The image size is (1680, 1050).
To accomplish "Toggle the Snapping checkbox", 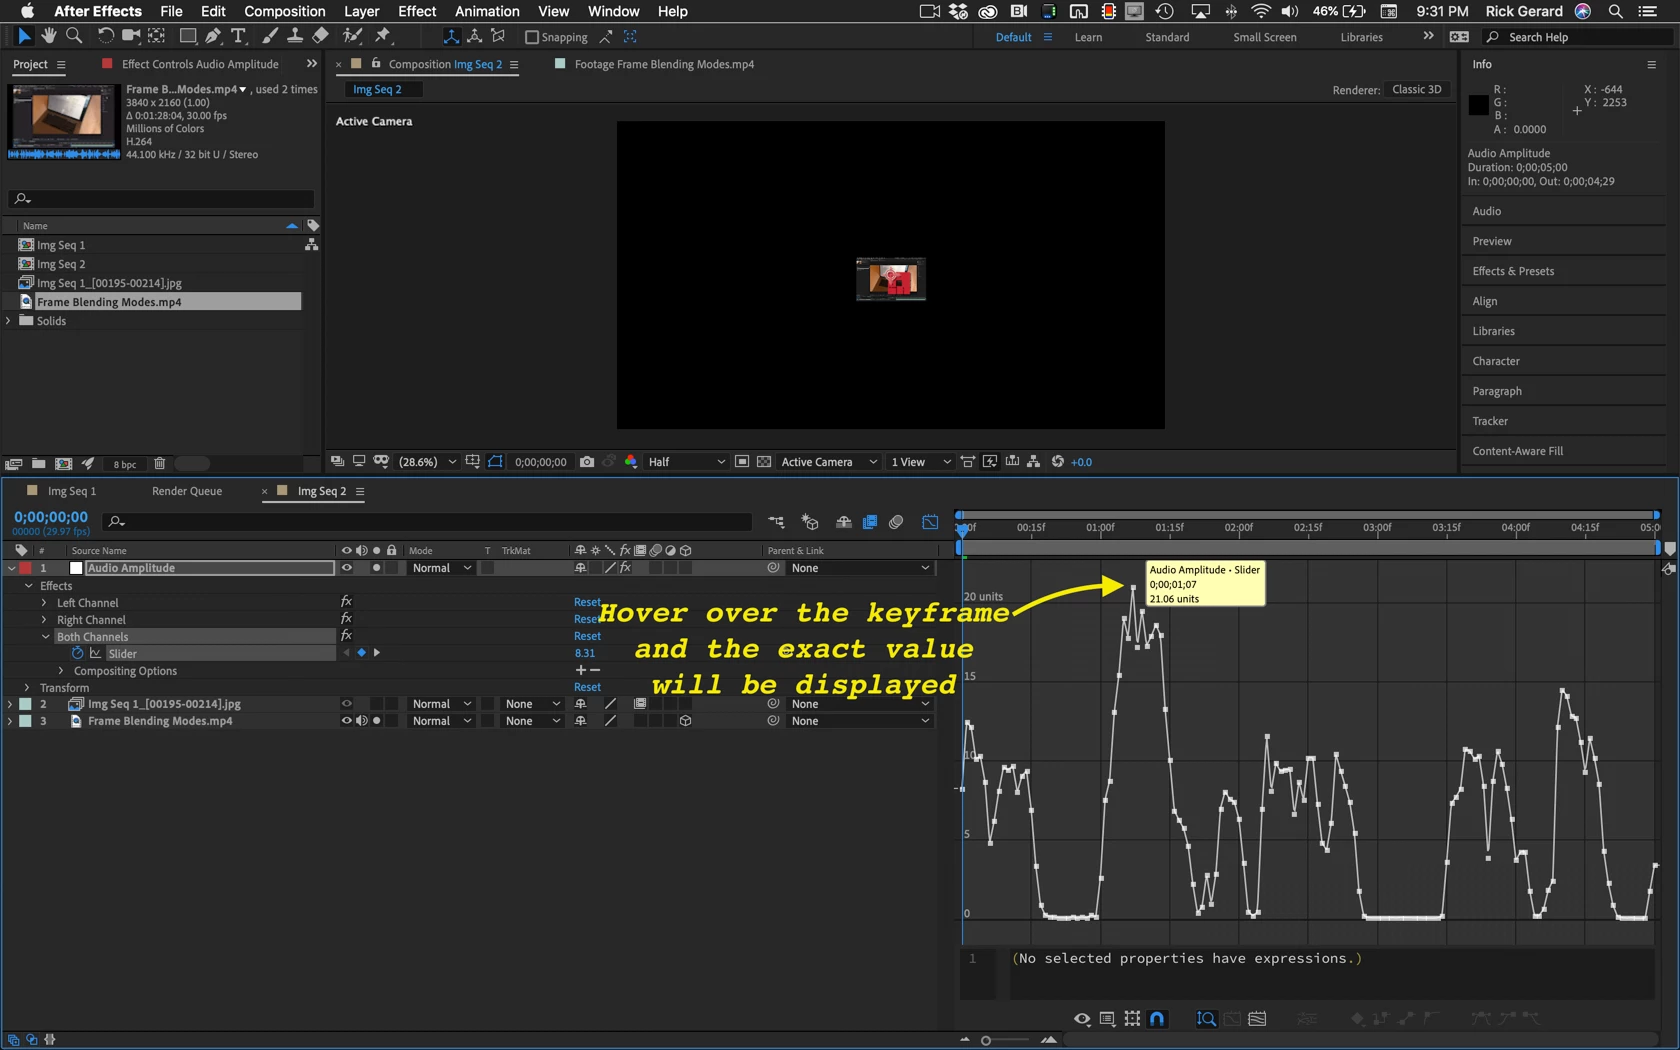I will (x=532, y=37).
